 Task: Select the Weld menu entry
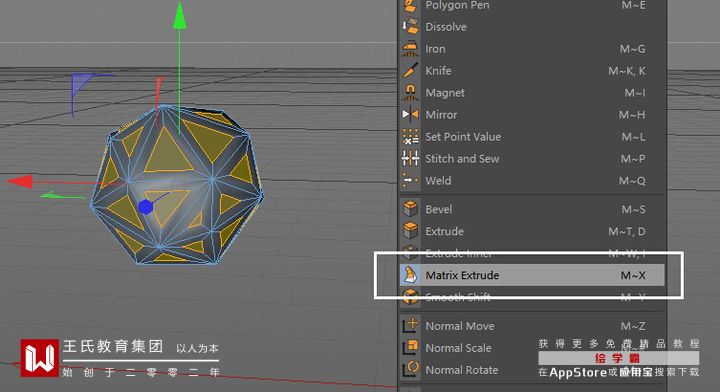tap(533, 181)
